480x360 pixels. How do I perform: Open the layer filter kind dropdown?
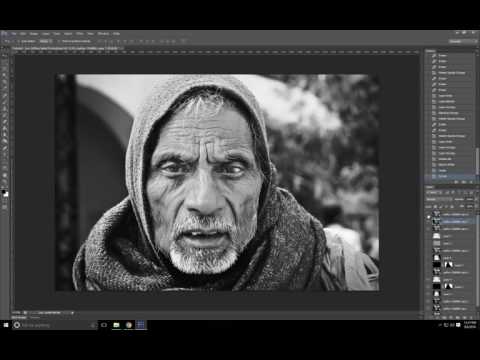[434, 193]
